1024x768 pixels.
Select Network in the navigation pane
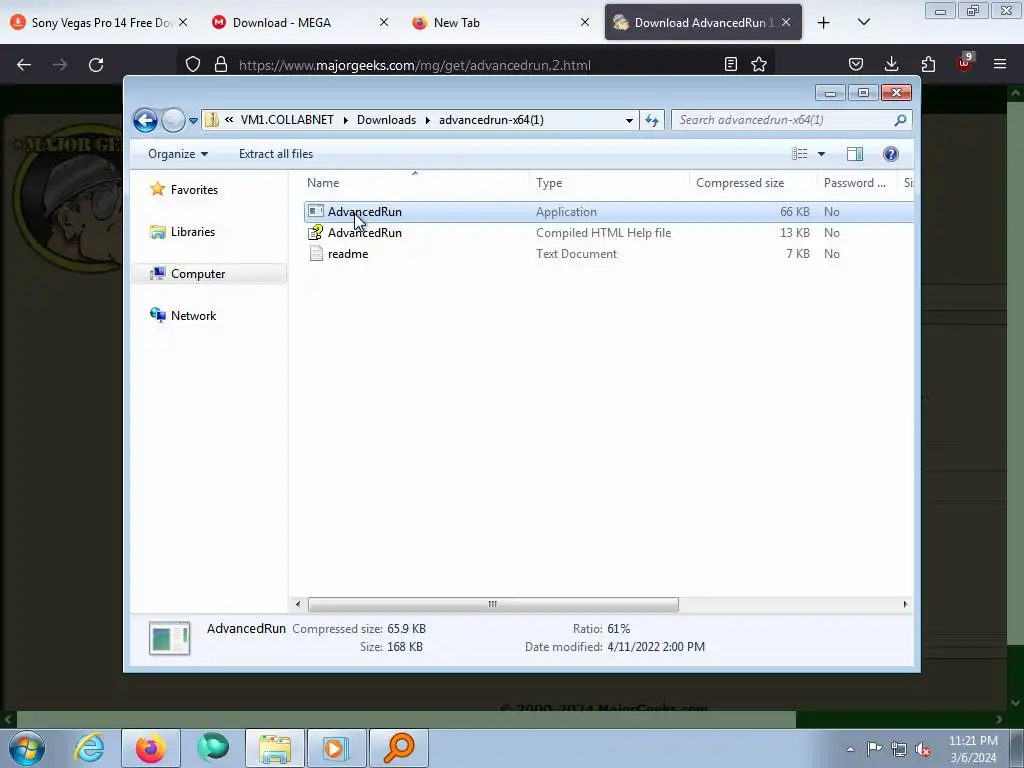pyautogui.click(x=184, y=316)
